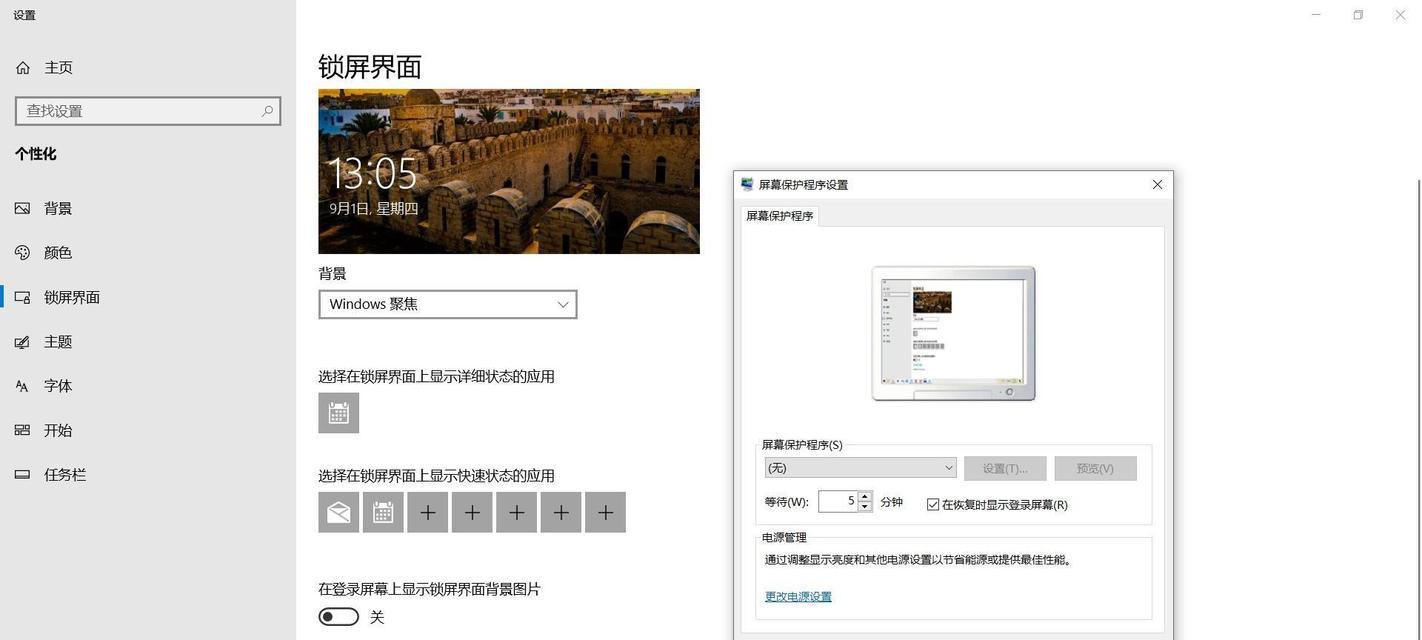Click 选择在锁屏界面上显示快速状态的应用 label
Viewport: 1422px width, 640px height.
point(436,476)
